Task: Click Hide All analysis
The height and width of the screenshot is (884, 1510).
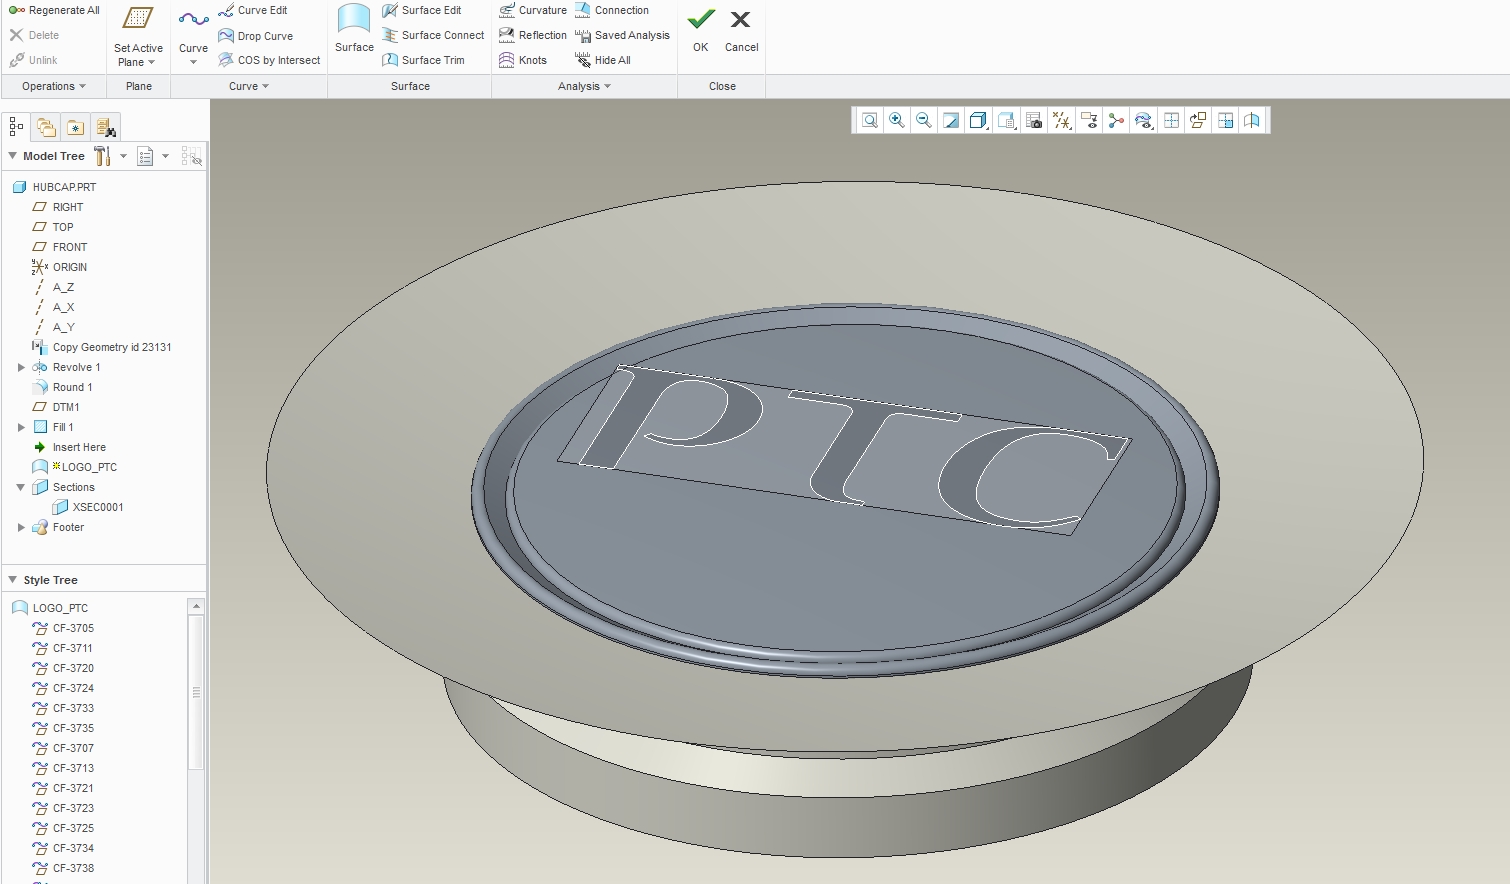Action: pos(603,60)
